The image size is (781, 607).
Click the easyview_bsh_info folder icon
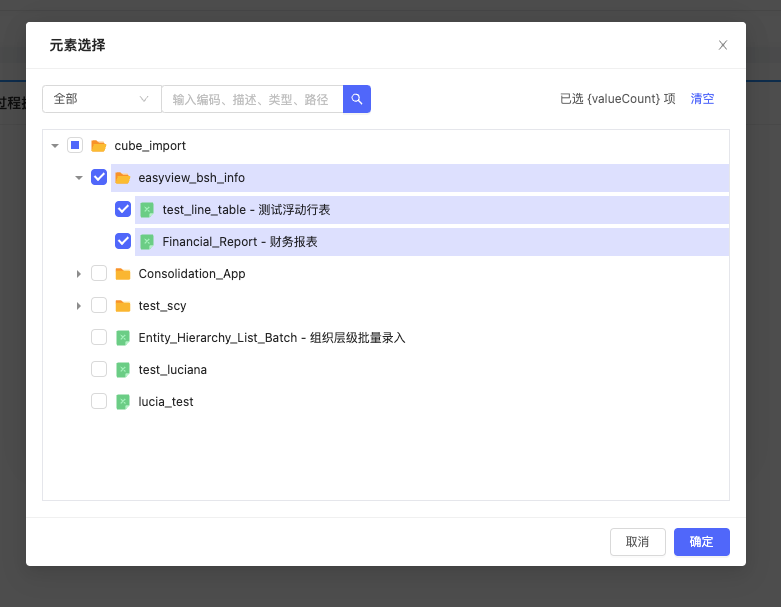(x=123, y=178)
